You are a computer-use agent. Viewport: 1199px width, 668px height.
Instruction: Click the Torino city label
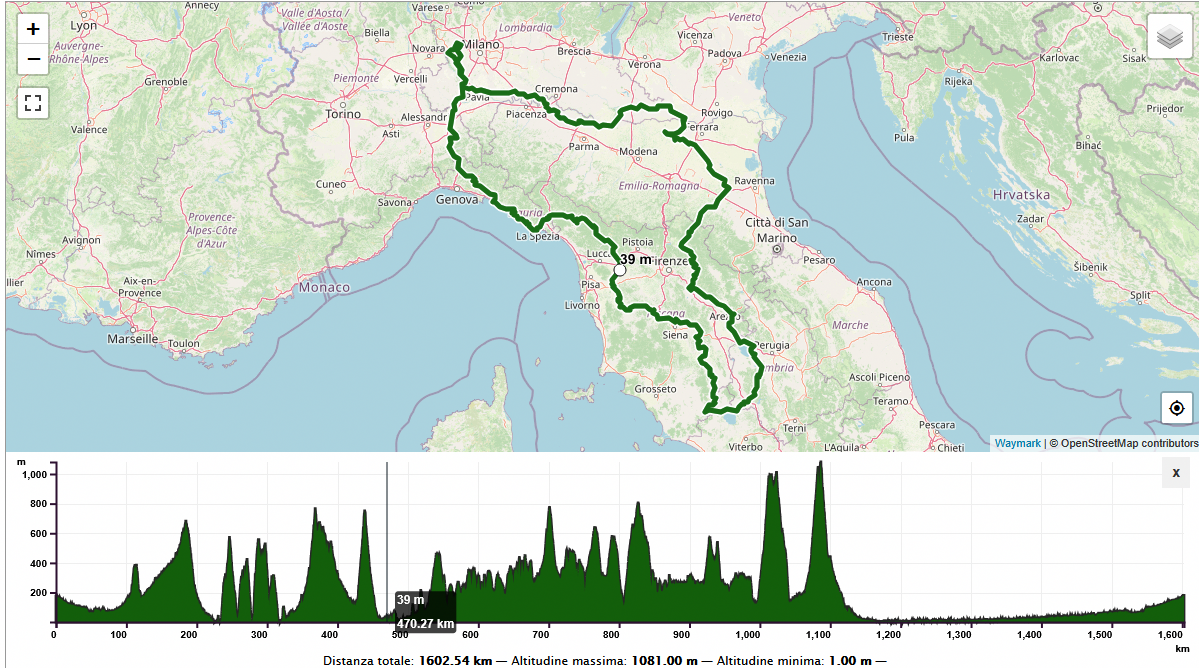343,114
